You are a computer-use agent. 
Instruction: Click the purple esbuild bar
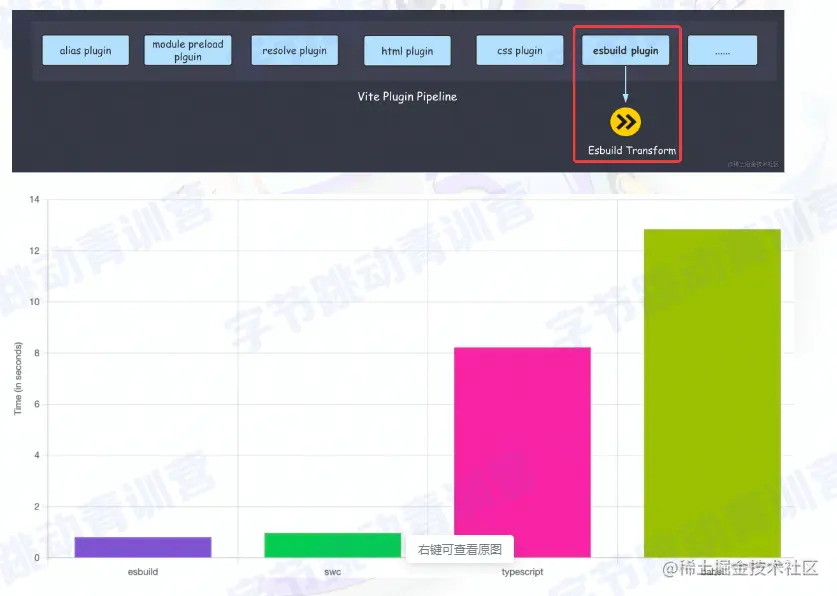pyautogui.click(x=143, y=547)
